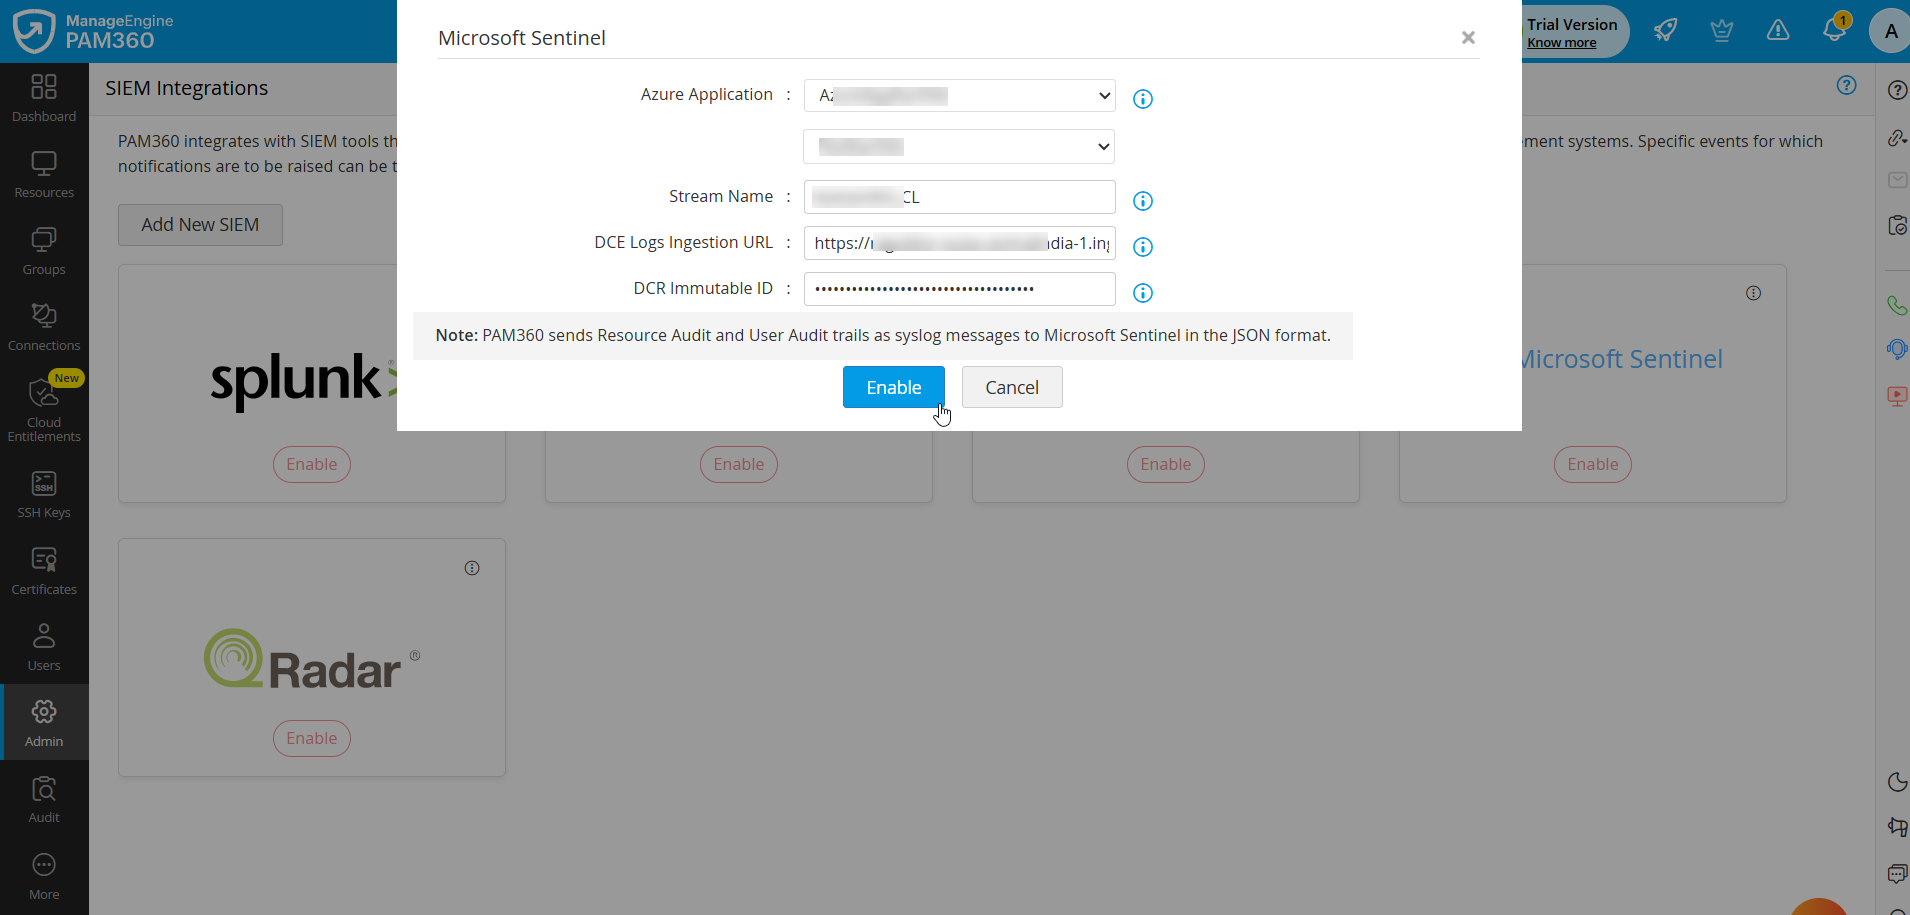Open the license crown icon

[1722, 30]
